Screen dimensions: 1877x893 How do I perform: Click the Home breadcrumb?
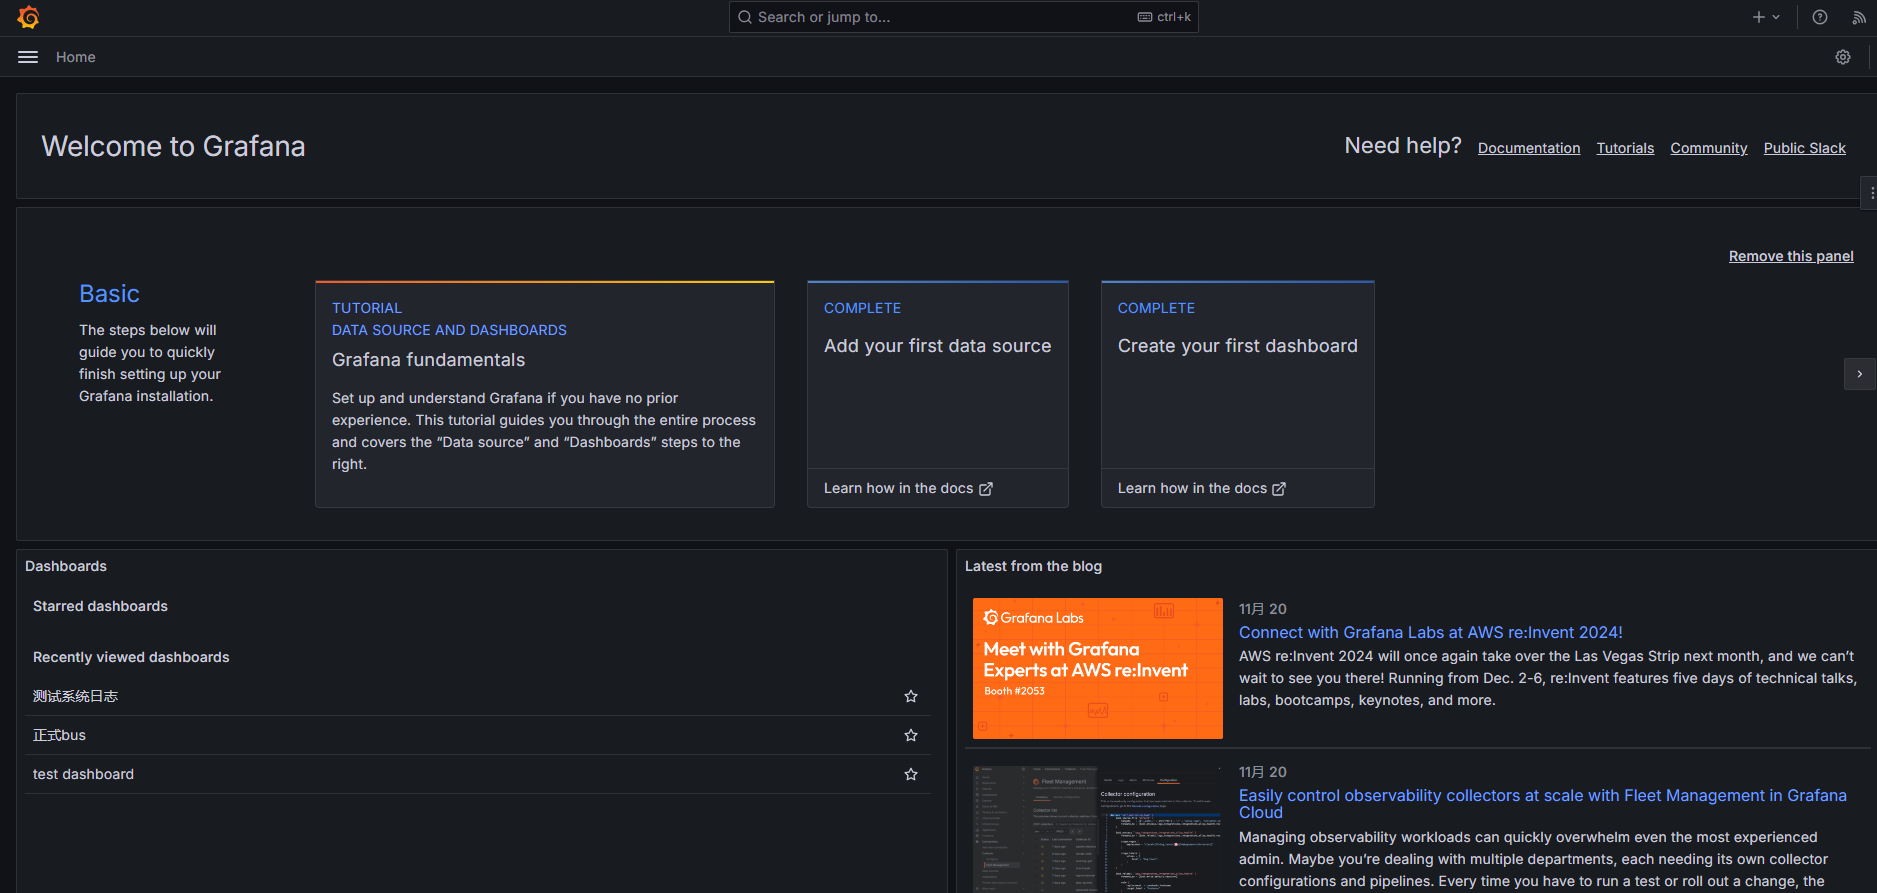point(76,57)
